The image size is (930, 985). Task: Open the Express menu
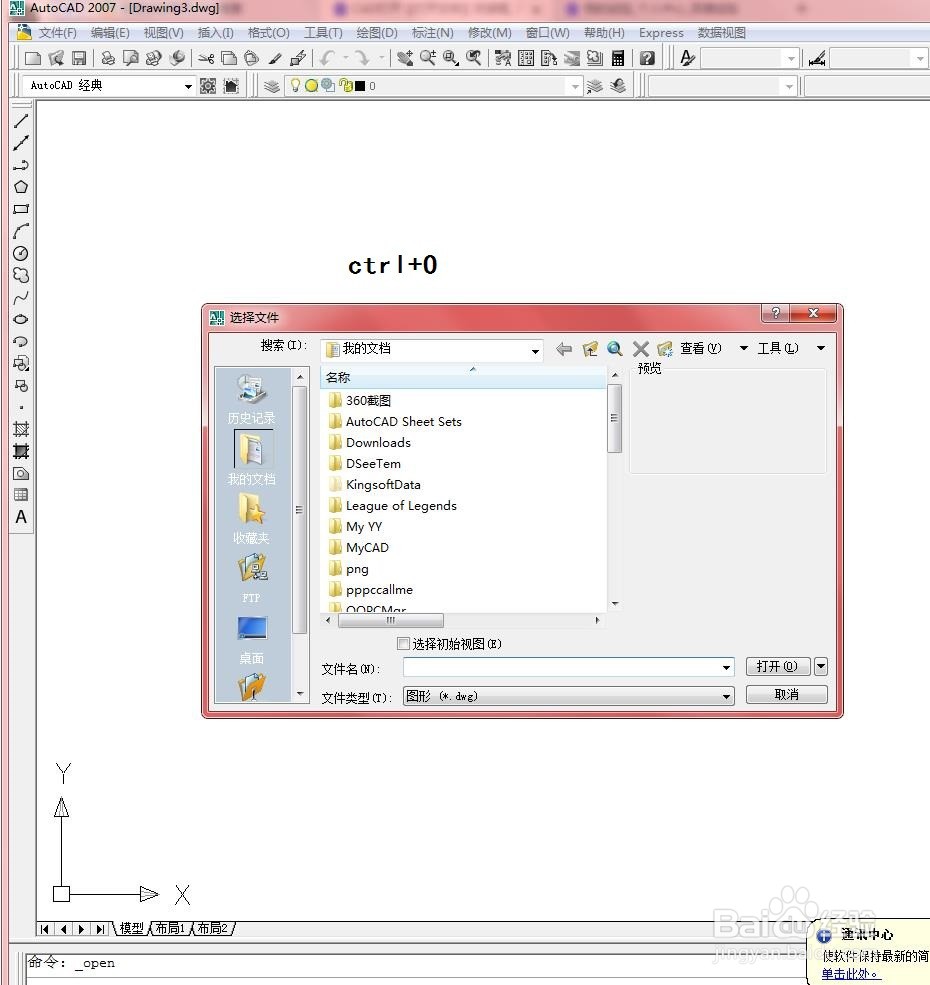tap(661, 33)
